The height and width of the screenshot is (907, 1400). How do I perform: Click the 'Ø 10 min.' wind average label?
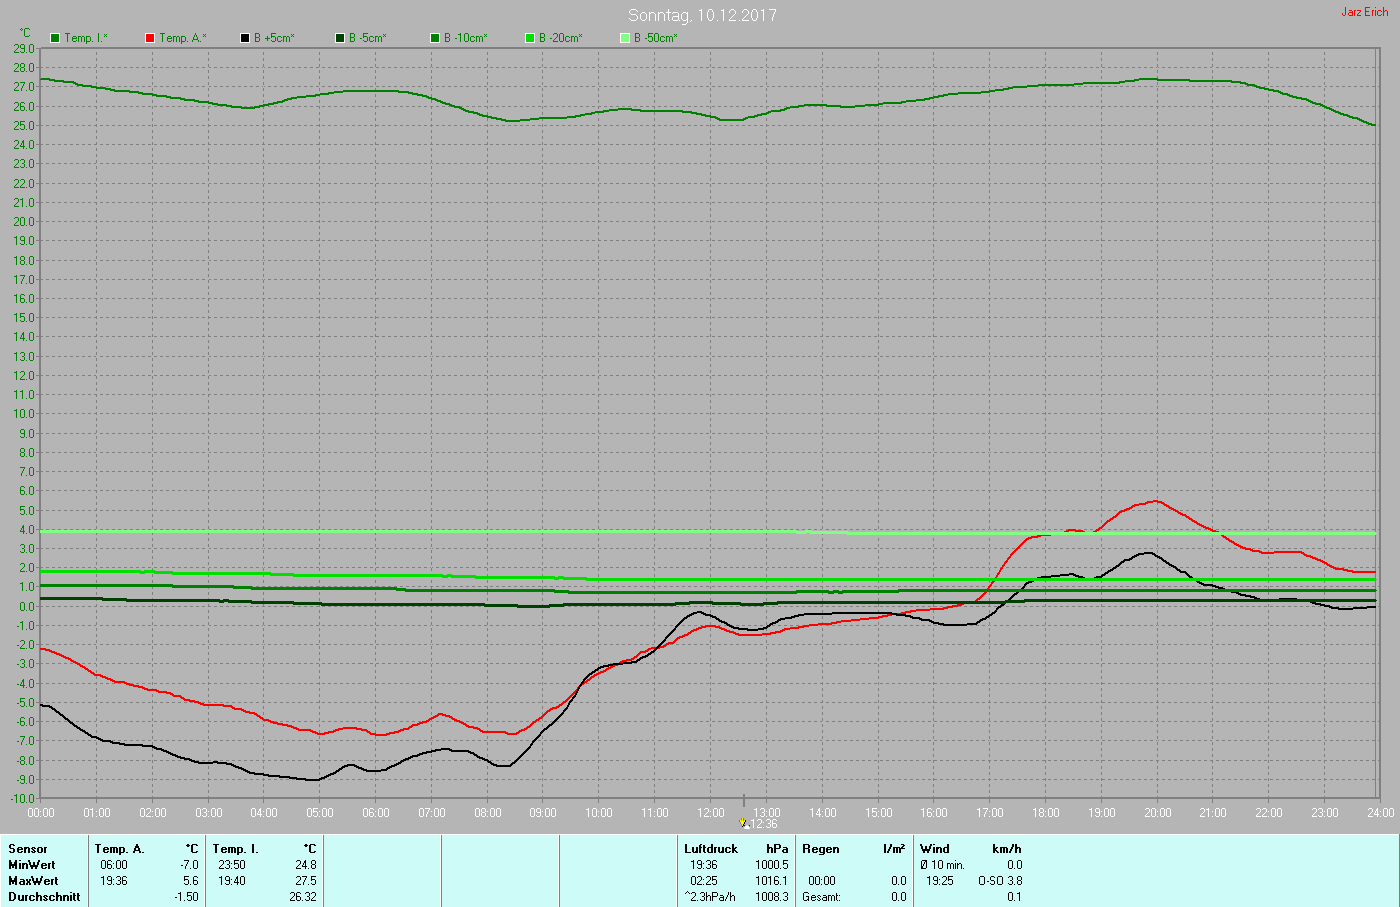tap(942, 865)
